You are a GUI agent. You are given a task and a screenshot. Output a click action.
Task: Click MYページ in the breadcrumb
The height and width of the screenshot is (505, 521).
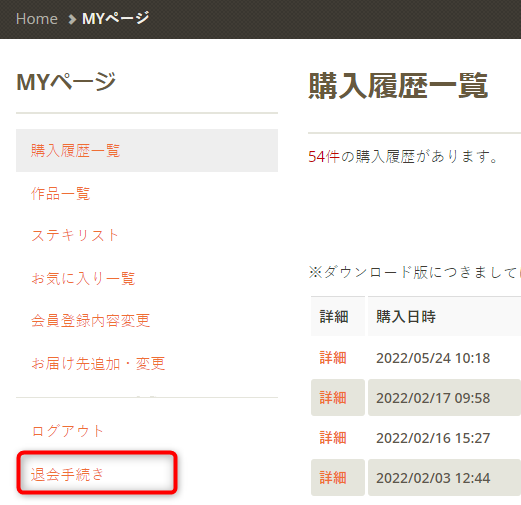click(116, 18)
